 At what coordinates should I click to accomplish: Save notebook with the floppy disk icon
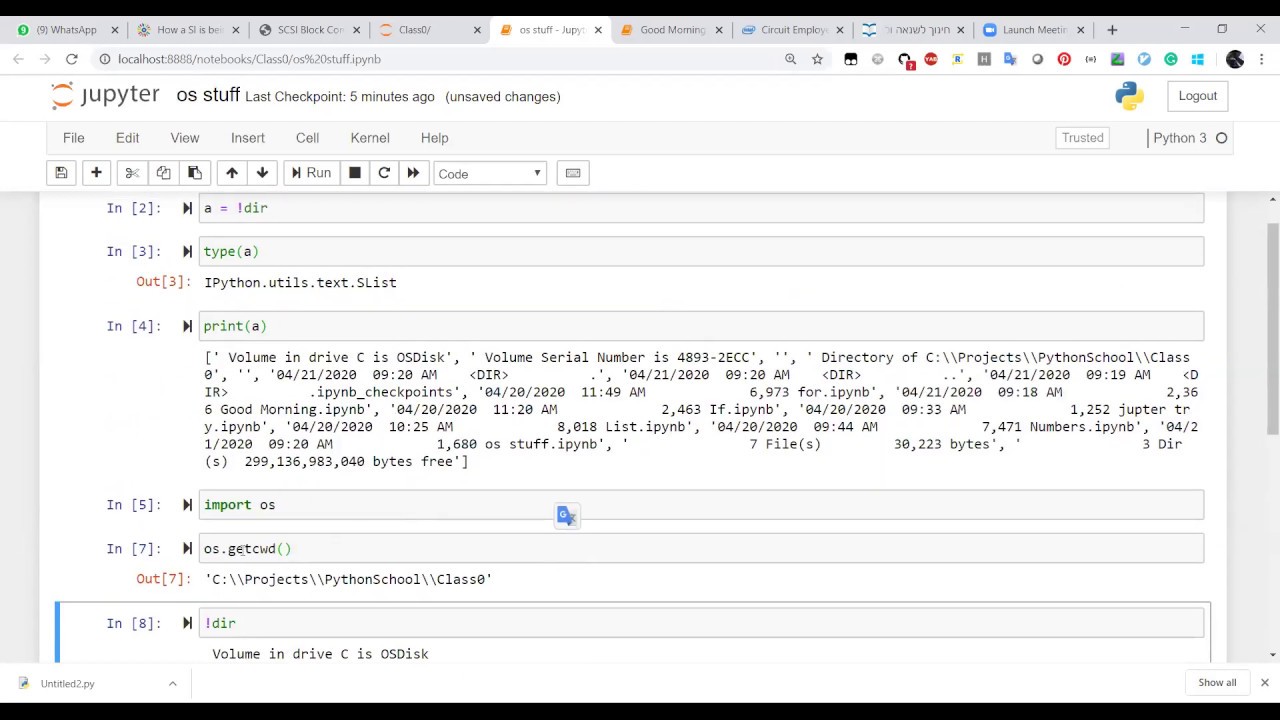click(x=61, y=173)
